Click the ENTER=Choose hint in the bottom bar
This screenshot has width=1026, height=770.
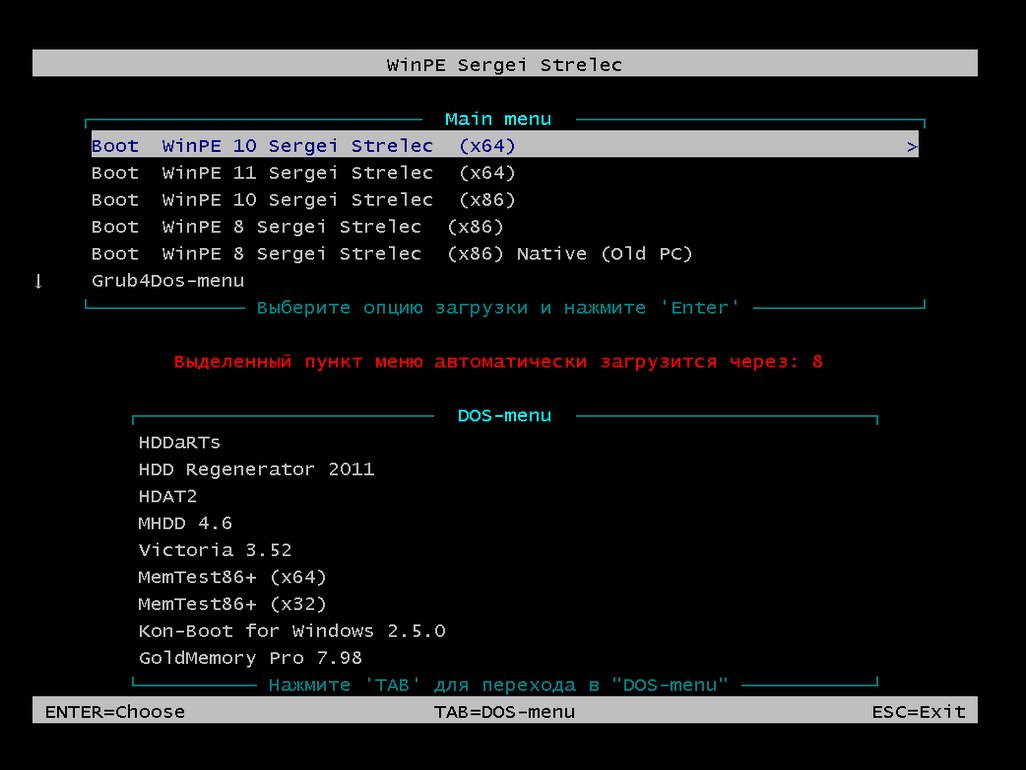pyautogui.click(x=115, y=711)
